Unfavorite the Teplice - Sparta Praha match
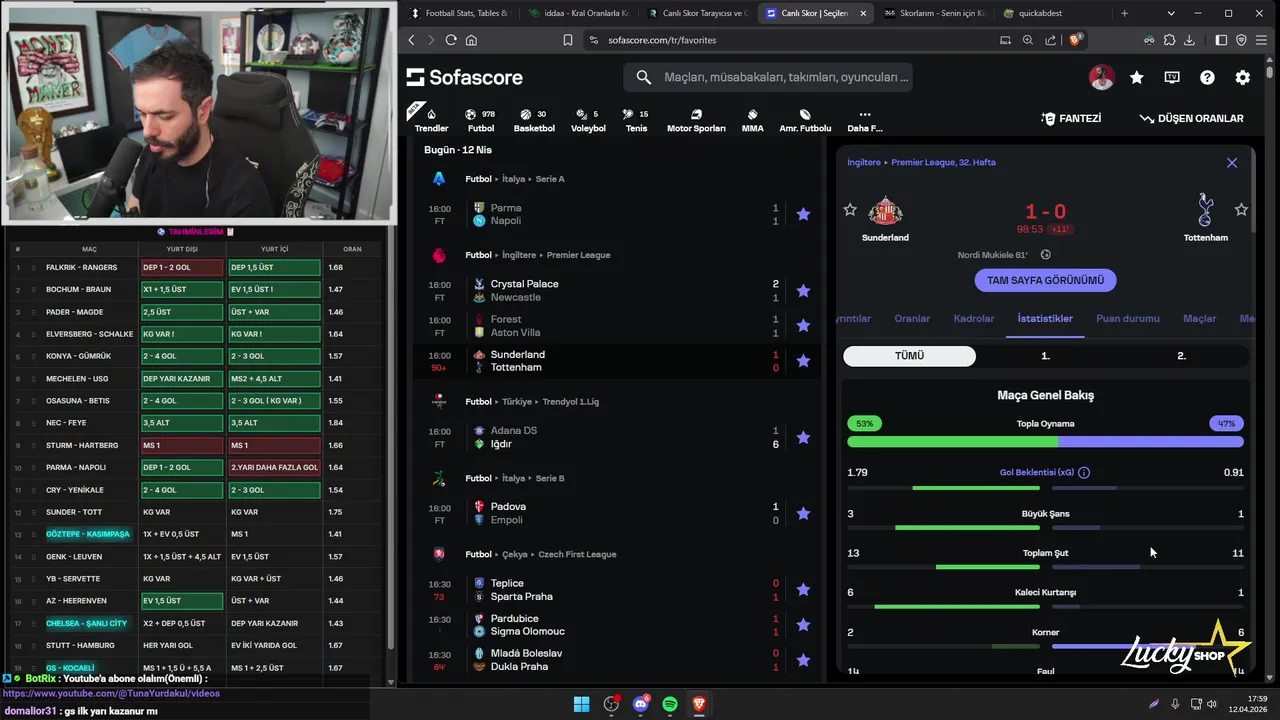1280x720 pixels. pos(803,590)
